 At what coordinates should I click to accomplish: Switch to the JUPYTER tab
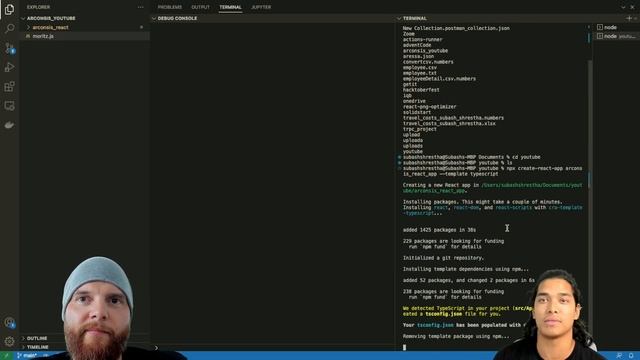pos(261,7)
